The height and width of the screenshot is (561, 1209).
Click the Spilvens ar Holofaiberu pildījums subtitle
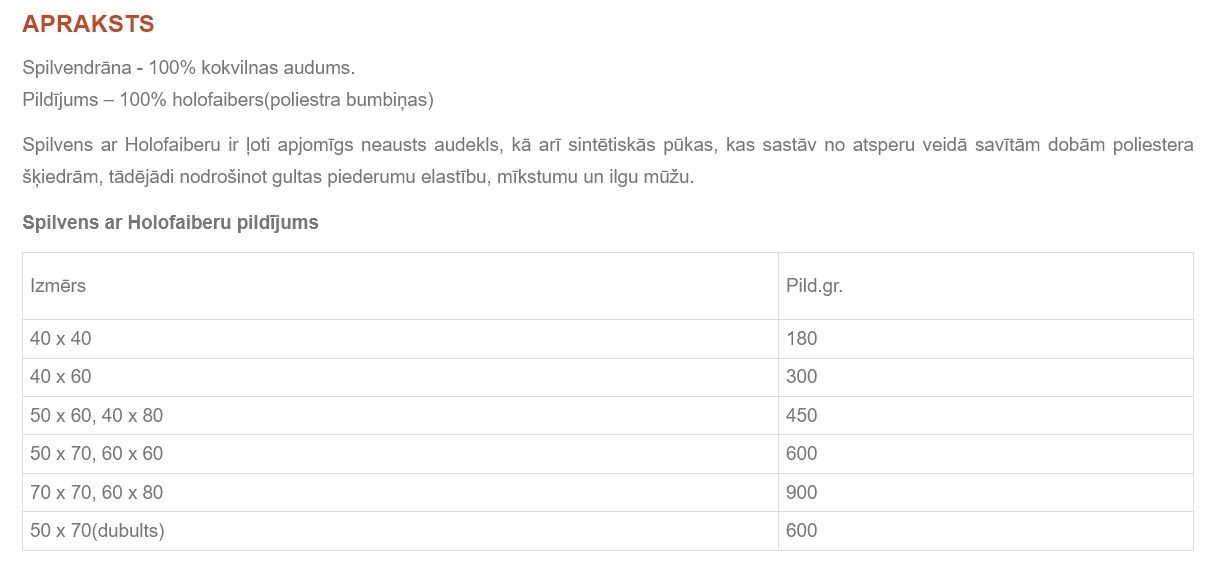[x=170, y=223]
